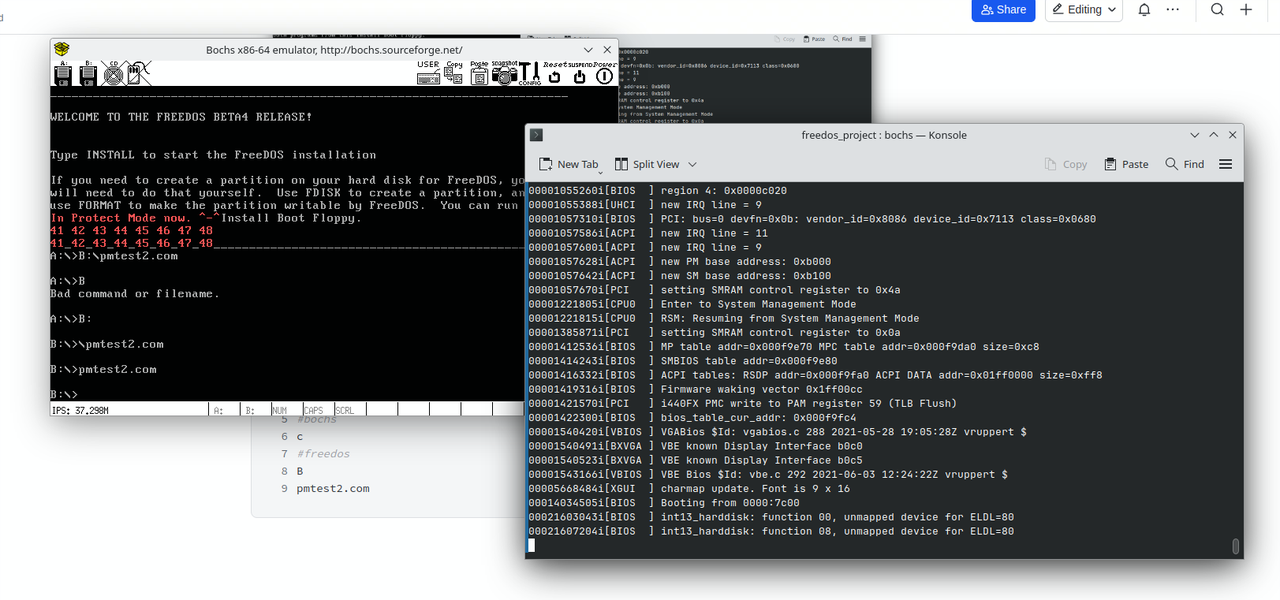
Task: Take a snapshot with the camera icon
Action: [505, 73]
